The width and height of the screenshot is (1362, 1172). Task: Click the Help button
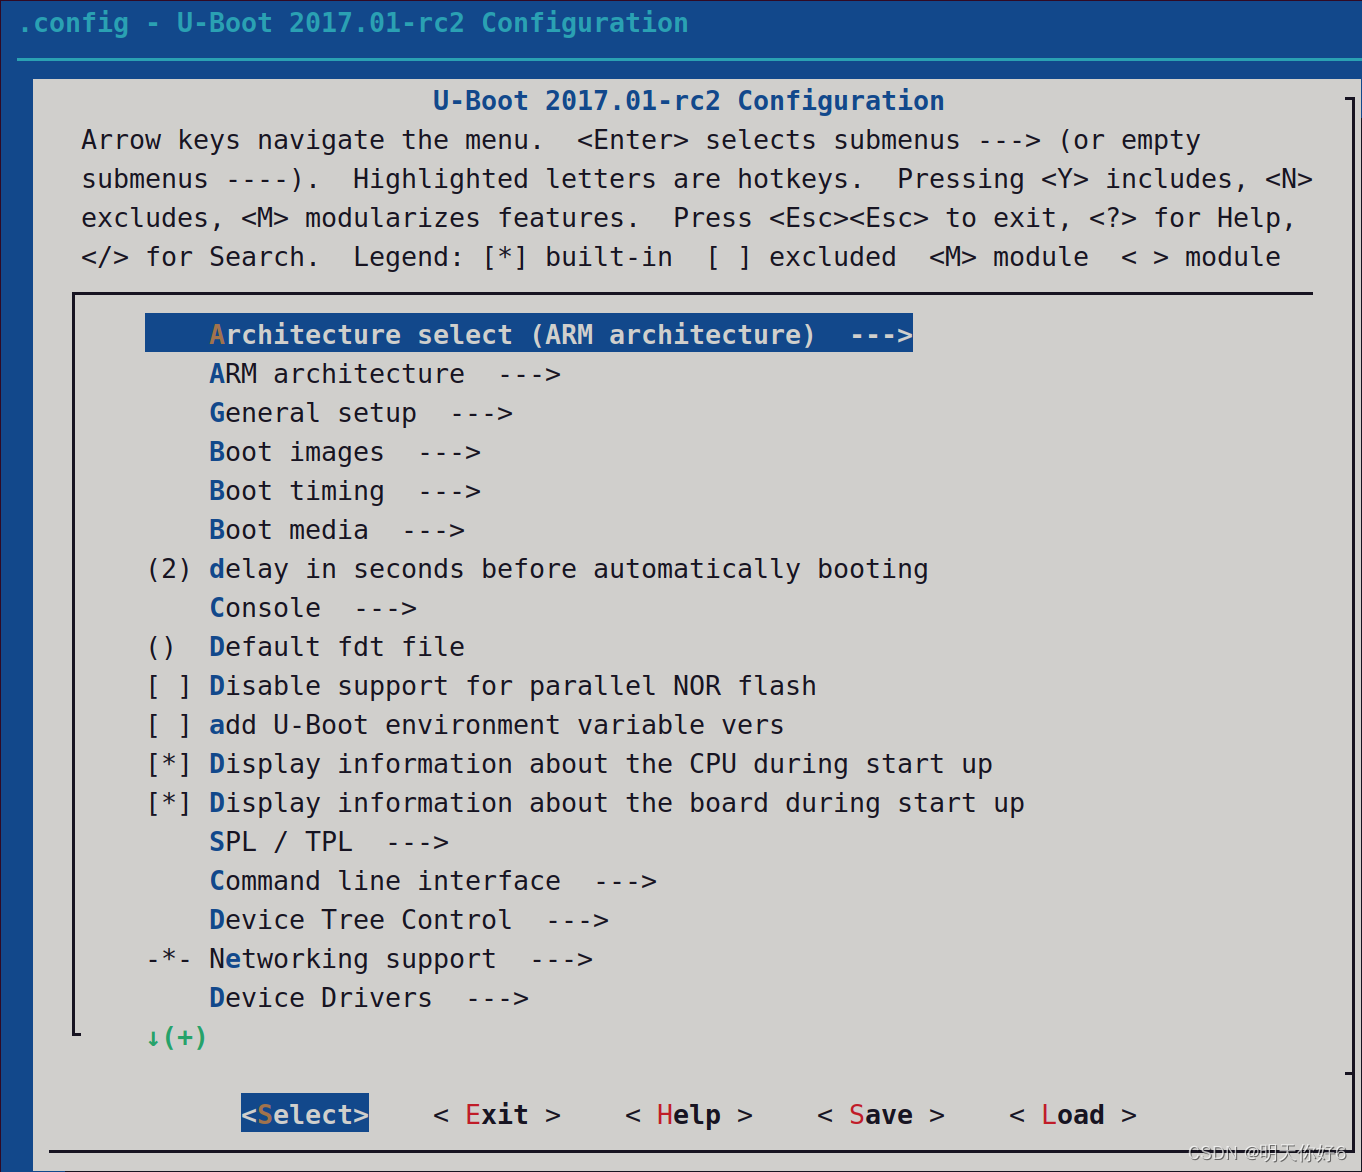689,1114
